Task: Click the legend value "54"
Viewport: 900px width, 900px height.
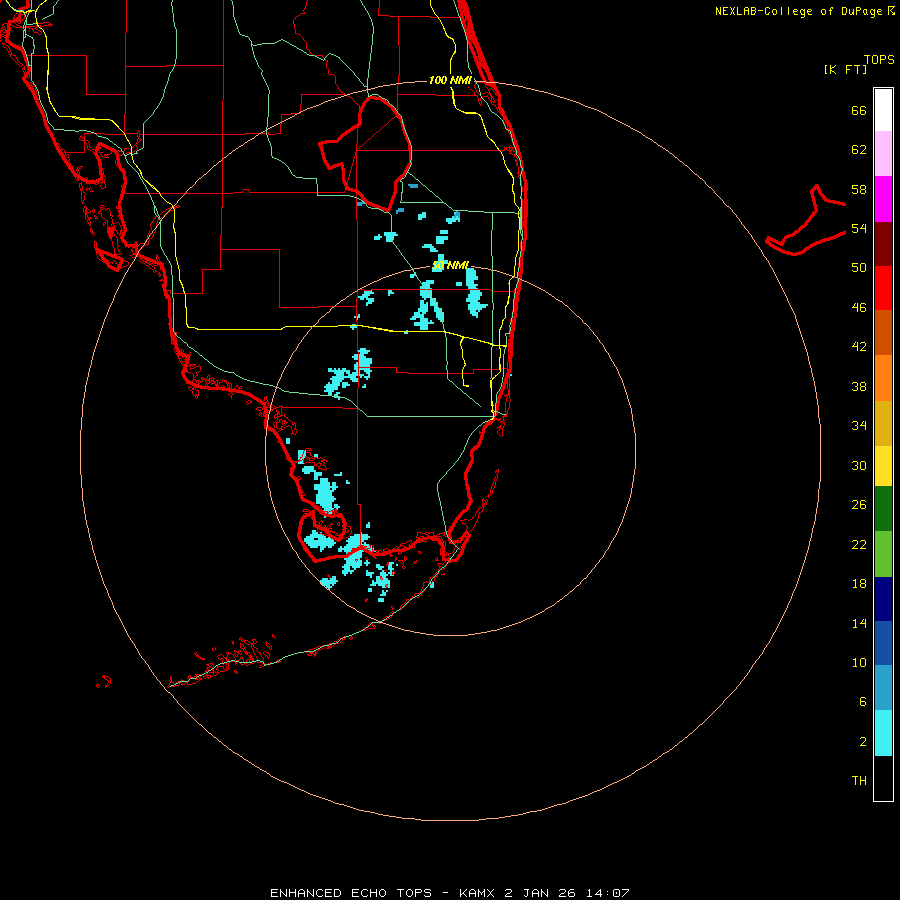Action: (859, 228)
